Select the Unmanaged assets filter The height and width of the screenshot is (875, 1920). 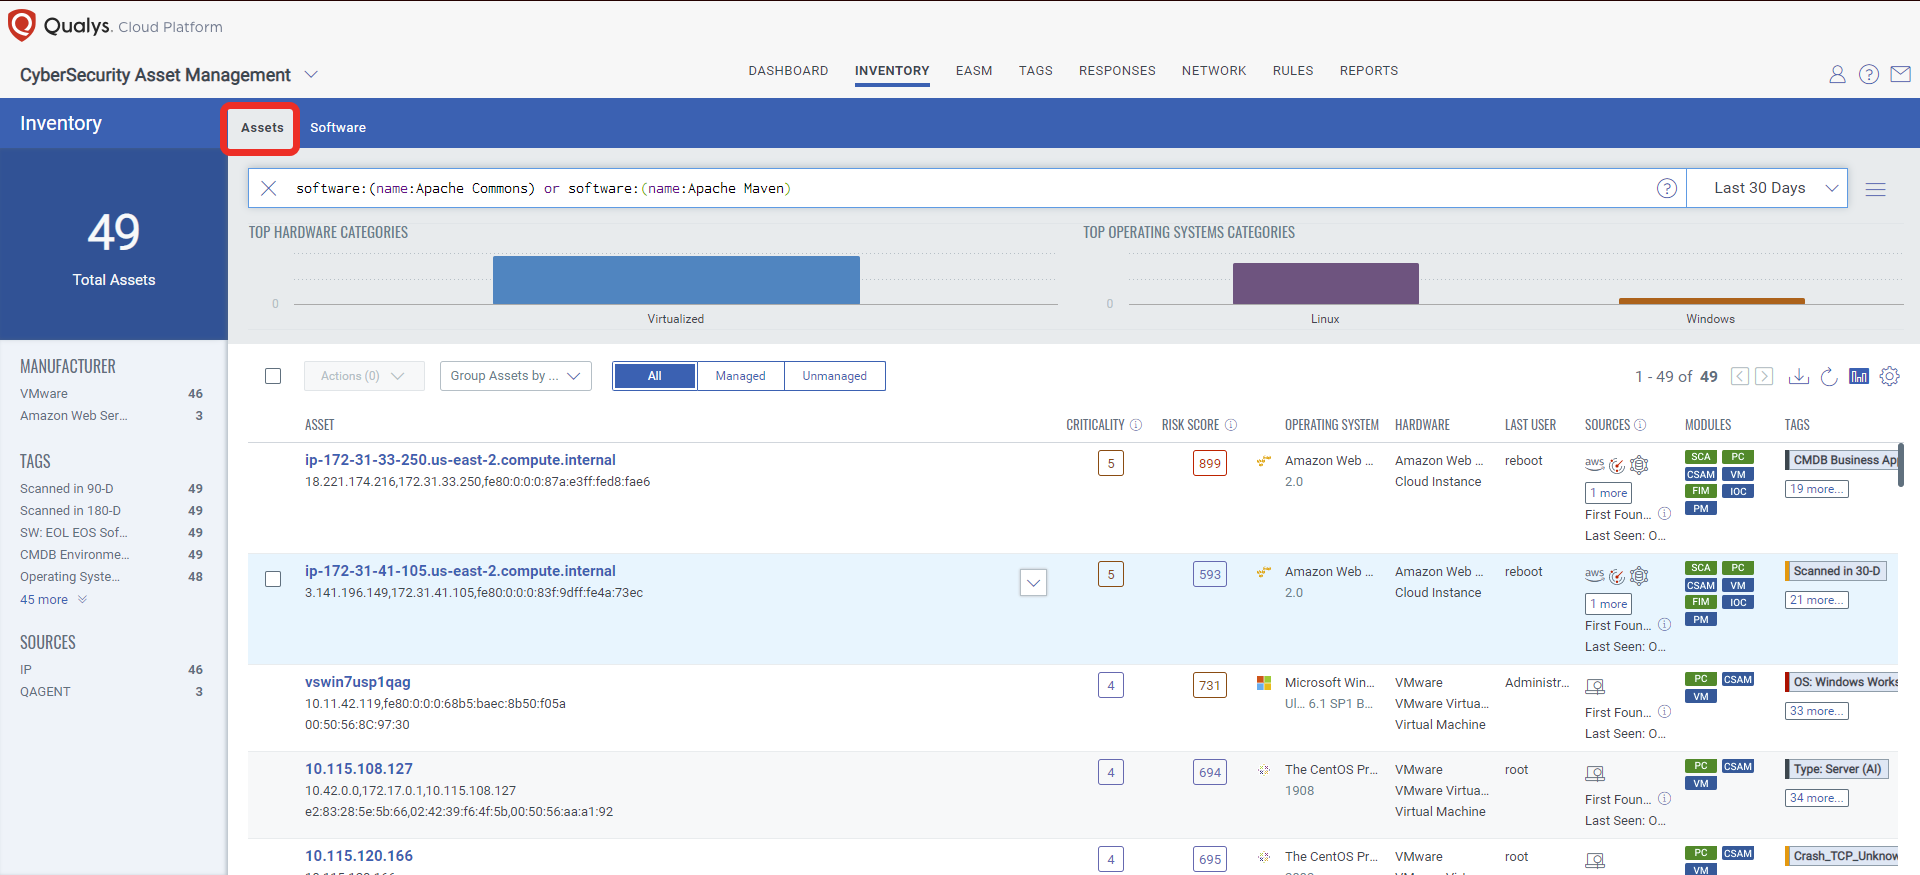835,376
